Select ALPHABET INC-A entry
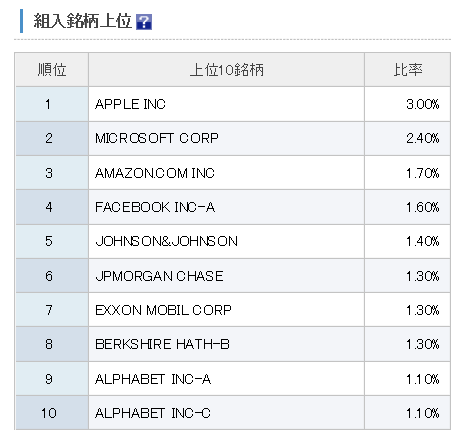 point(153,379)
